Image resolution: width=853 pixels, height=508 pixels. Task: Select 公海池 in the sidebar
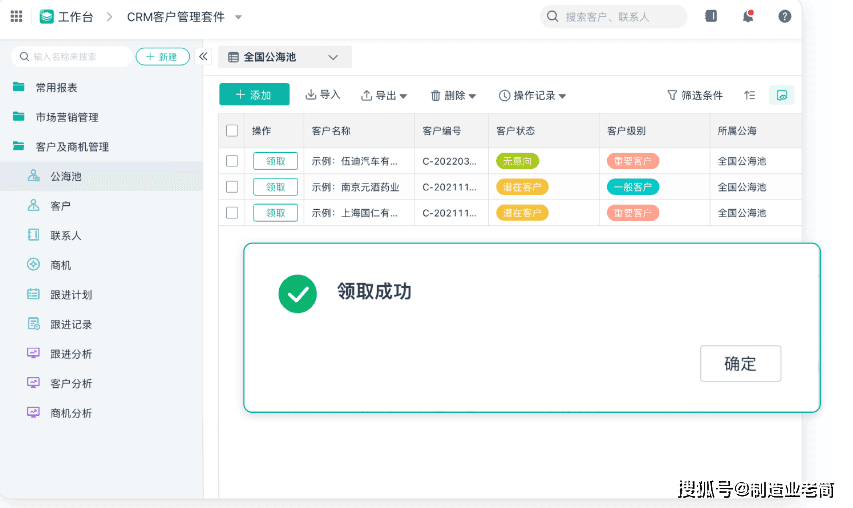[x=66, y=176]
